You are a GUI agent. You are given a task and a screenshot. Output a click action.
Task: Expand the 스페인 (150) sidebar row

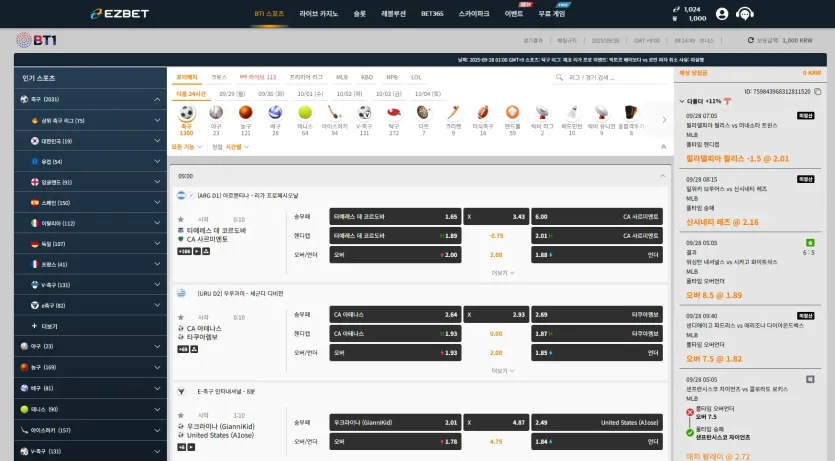click(91, 203)
